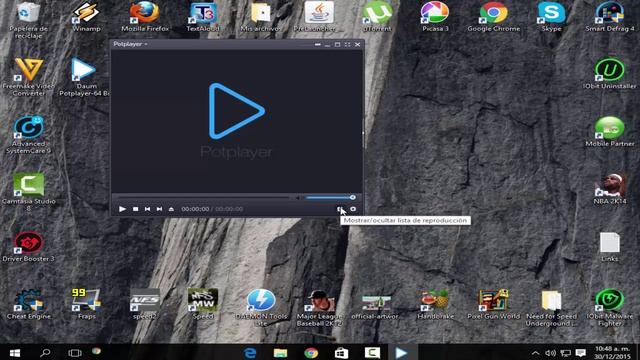Screen dimensions: 640x360
Task: Switch to PotPlayer taskbar button
Action: [x=402, y=353]
